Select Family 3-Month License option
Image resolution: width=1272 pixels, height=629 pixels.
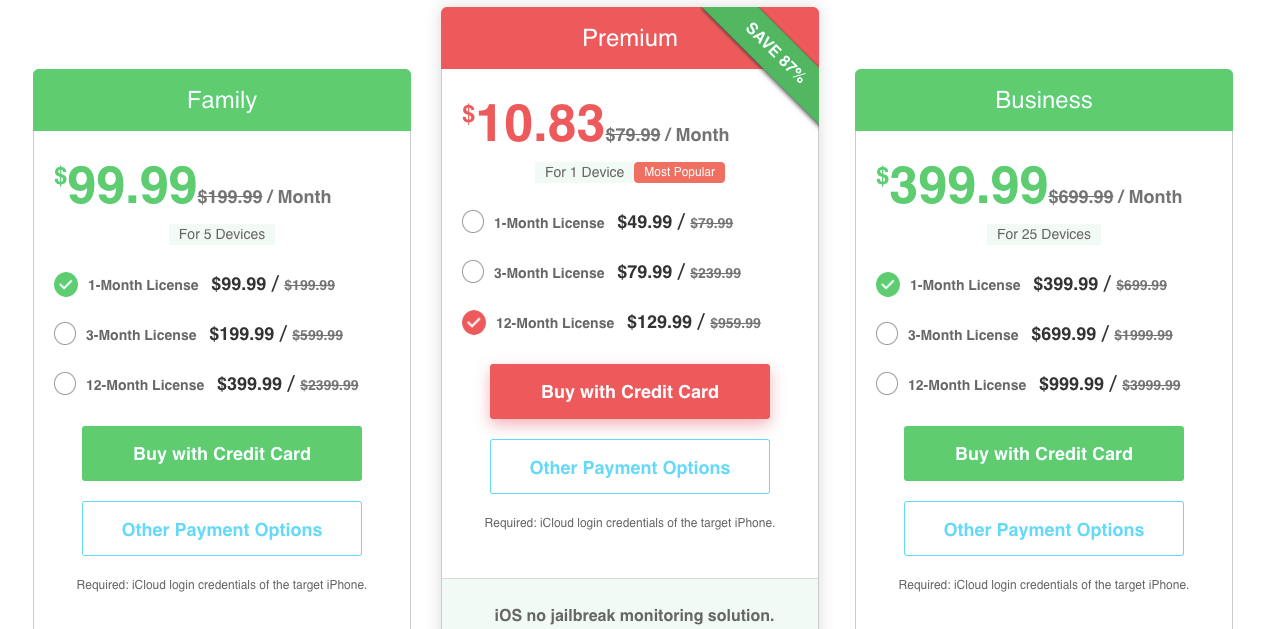point(65,334)
